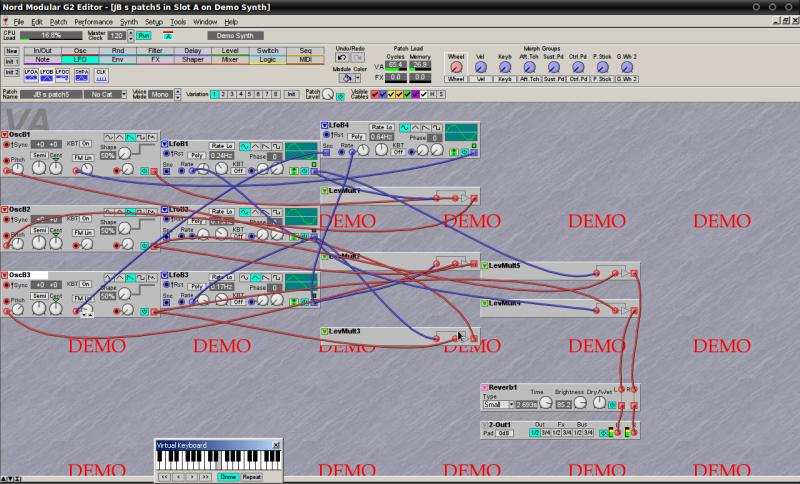
Task: Click the Reverb1 Time knob
Action: pyautogui.click(x=545, y=403)
